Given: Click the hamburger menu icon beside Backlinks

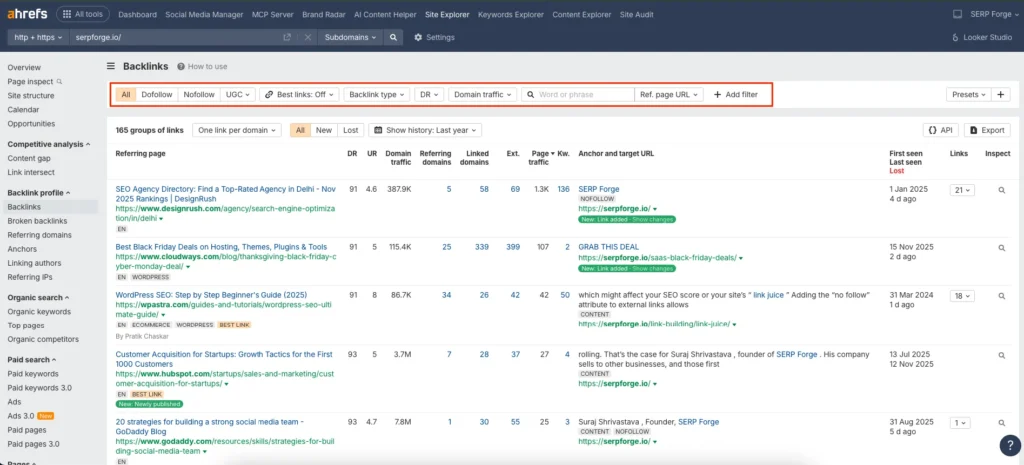Looking at the screenshot, I should (111, 66).
